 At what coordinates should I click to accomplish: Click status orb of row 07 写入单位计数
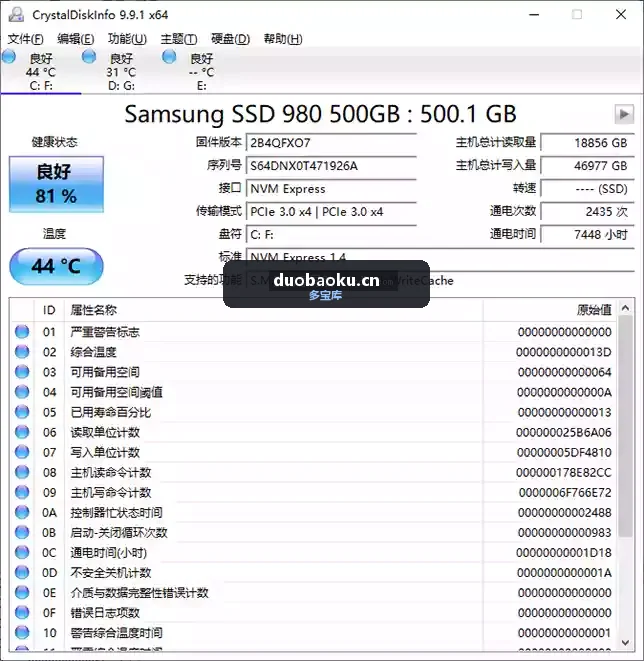[22, 452]
